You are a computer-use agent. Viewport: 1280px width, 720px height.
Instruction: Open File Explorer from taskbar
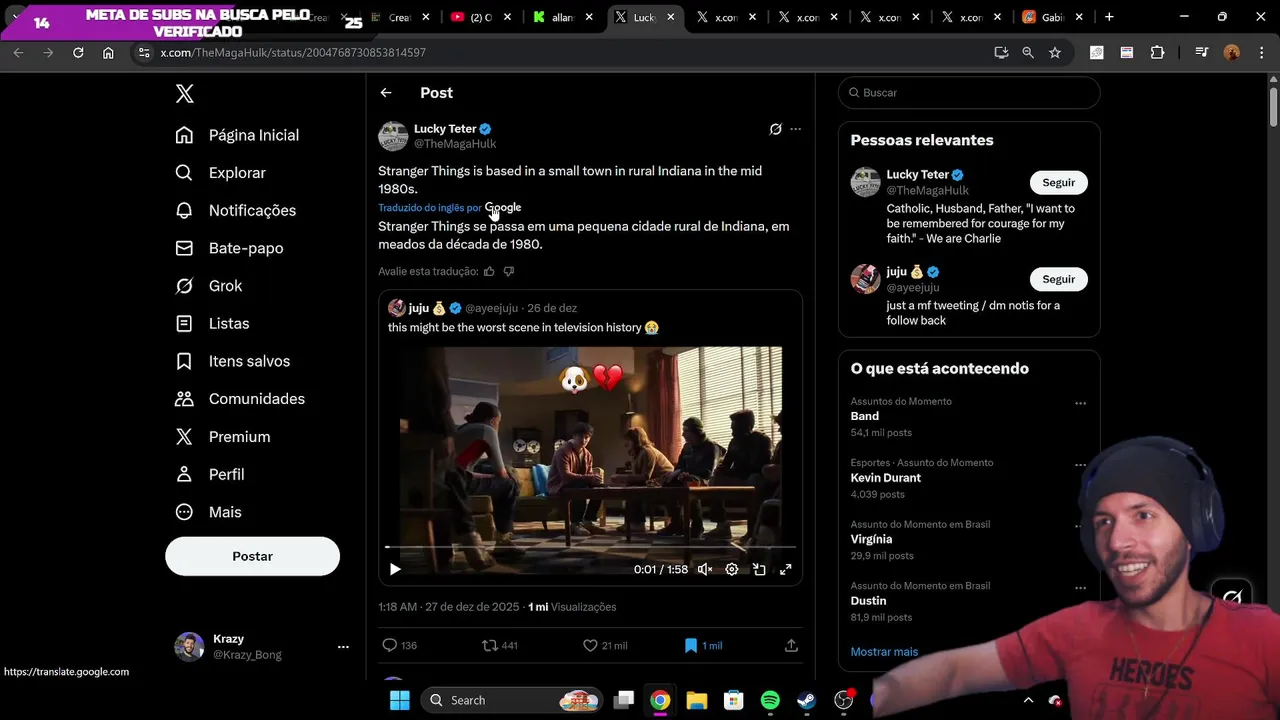[697, 700]
